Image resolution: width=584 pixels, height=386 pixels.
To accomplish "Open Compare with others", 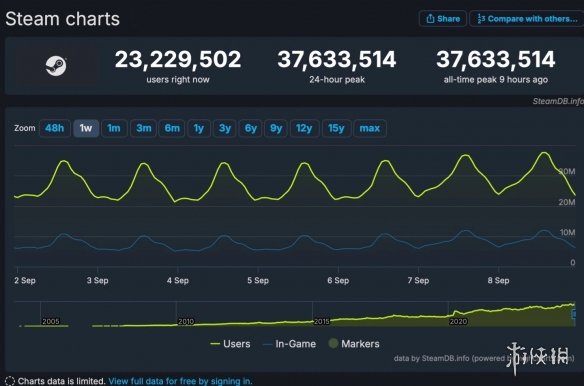I will click(527, 19).
